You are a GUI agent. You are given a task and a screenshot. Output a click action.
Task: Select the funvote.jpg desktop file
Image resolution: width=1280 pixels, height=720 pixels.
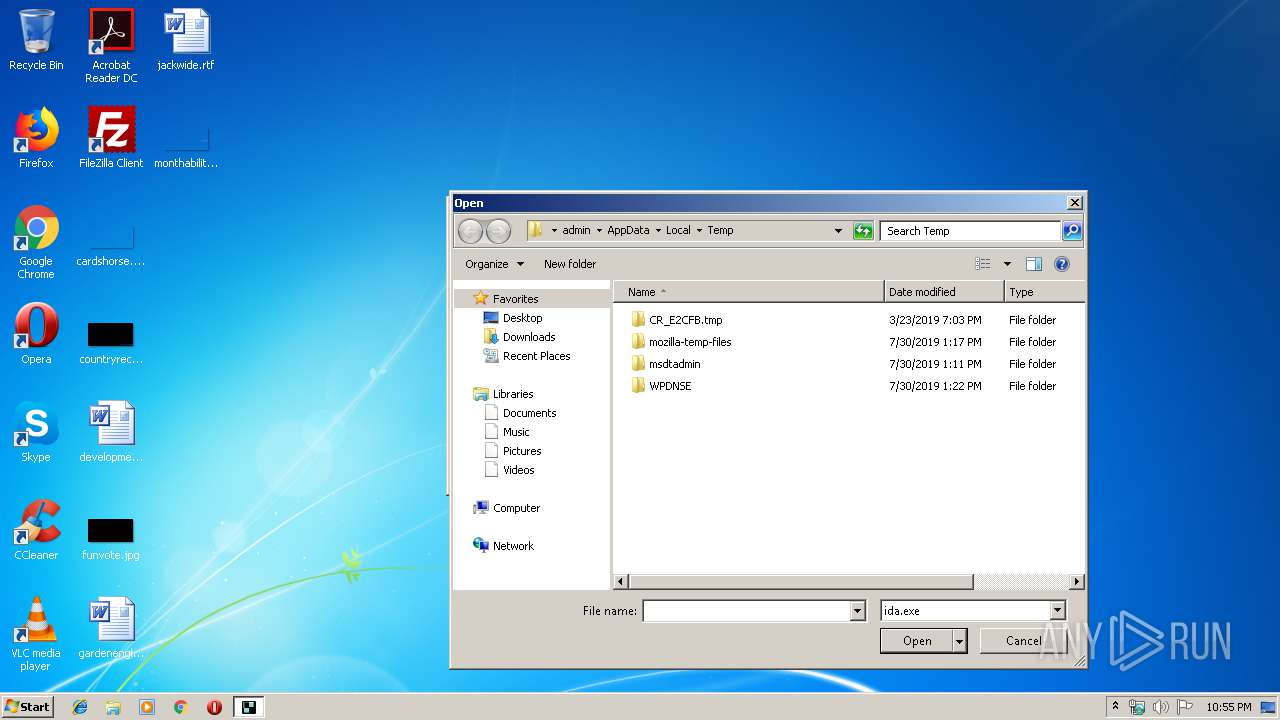(111, 538)
